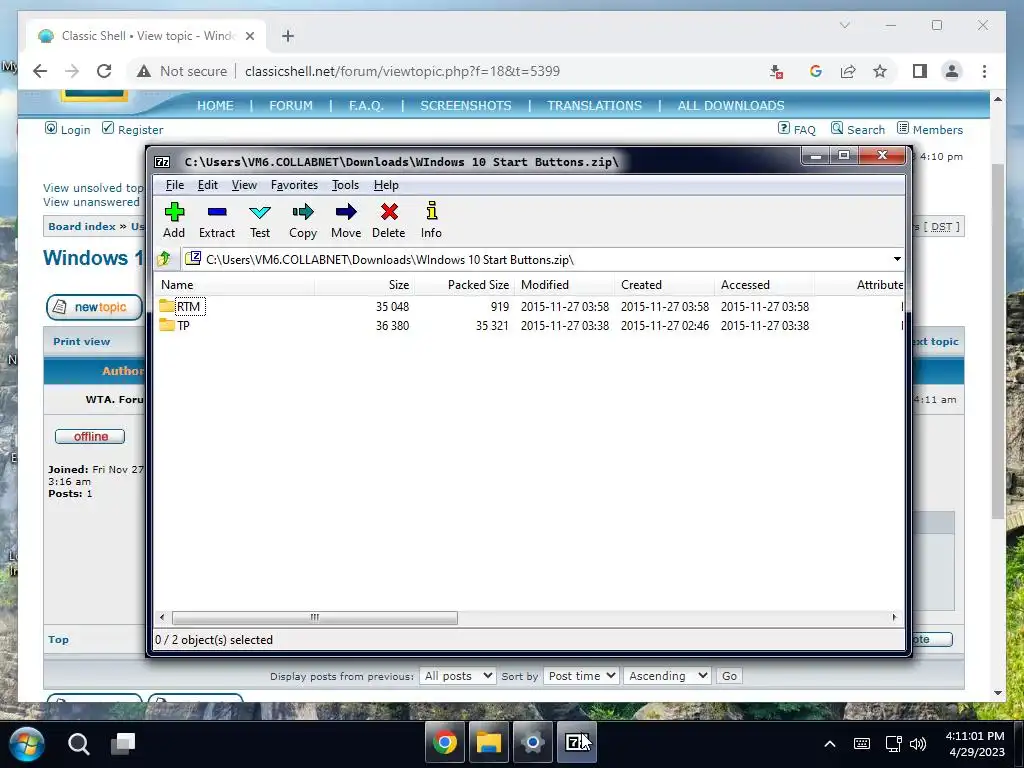This screenshot has width=1024, height=768.
Task: Click the new topic button
Action: 94,307
